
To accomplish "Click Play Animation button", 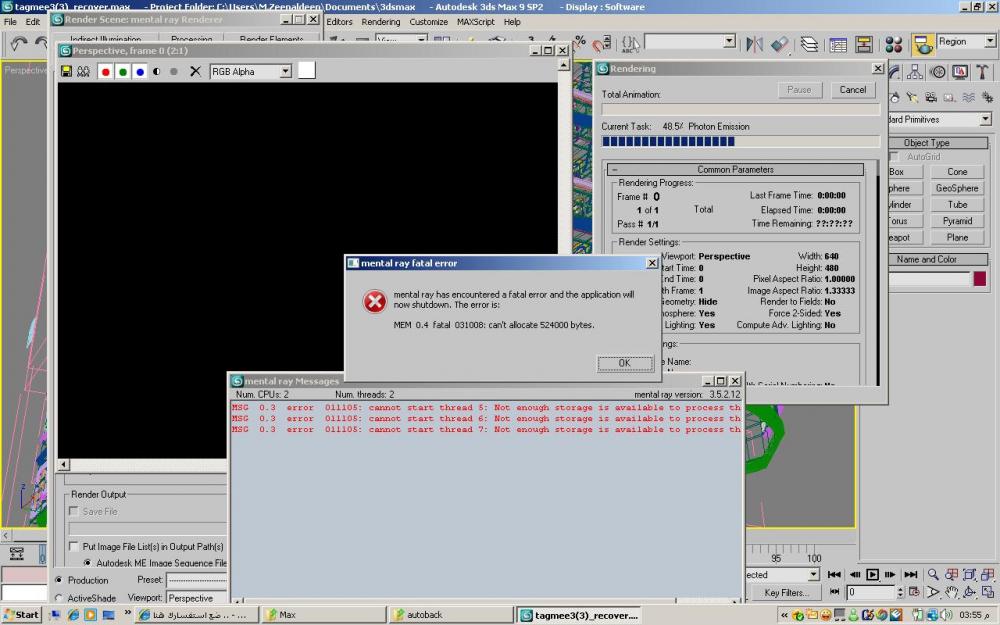I will click(x=872, y=575).
